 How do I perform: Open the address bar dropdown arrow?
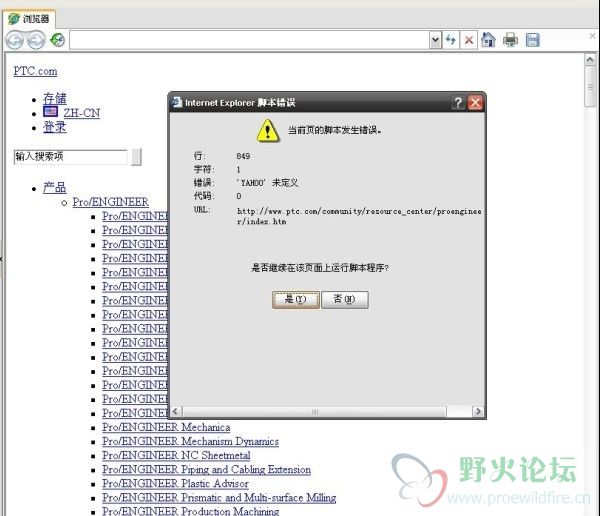click(x=435, y=40)
